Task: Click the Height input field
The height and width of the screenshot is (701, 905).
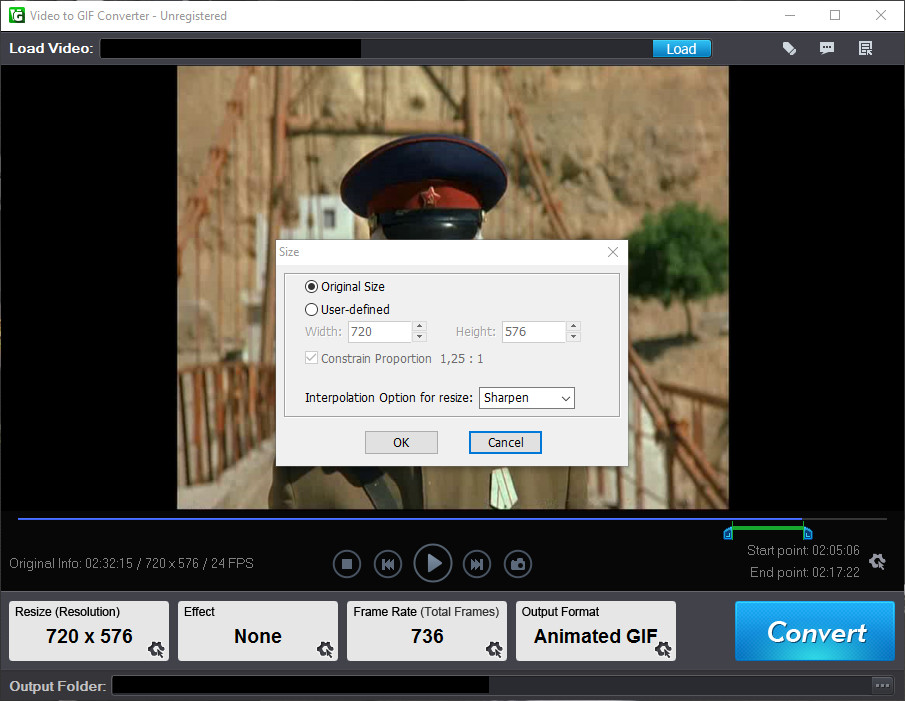Action: coord(533,332)
